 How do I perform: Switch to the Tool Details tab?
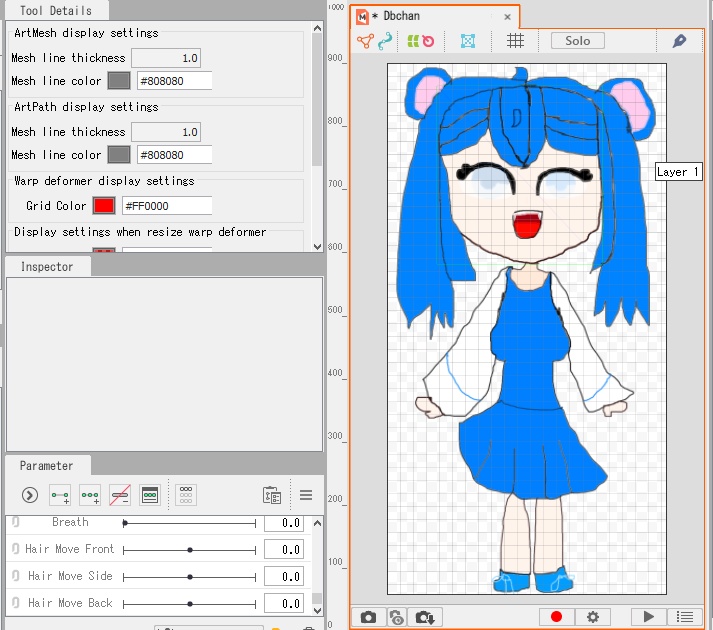tap(56, 11)
